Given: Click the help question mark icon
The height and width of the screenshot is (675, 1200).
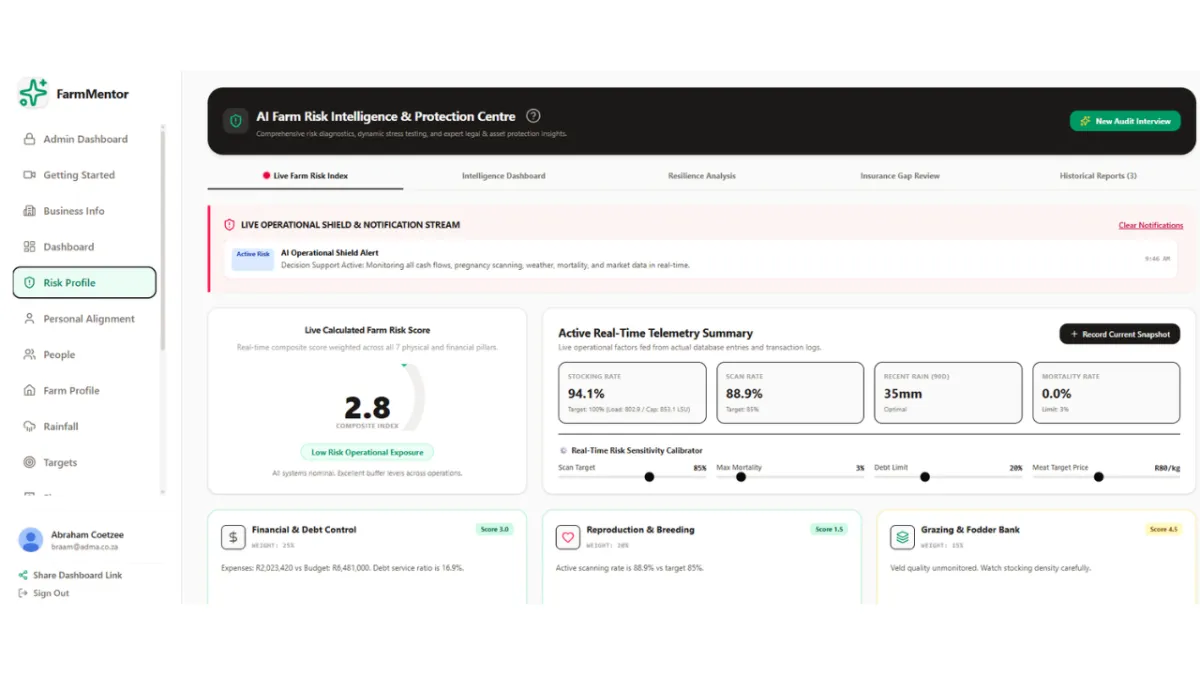Looking at the screenshot, I should (x=534, y=116).
